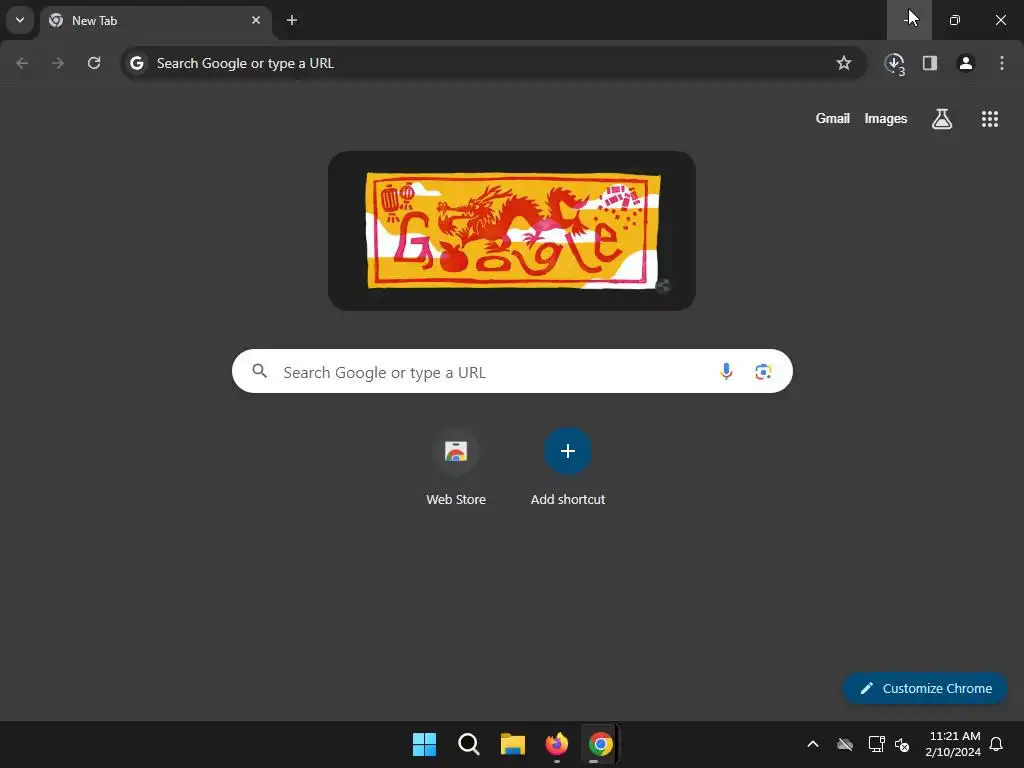This screenshot has height=768, width=1024.
Task: Open the tab search dropdown arrow
Action: tap(20, 20)
